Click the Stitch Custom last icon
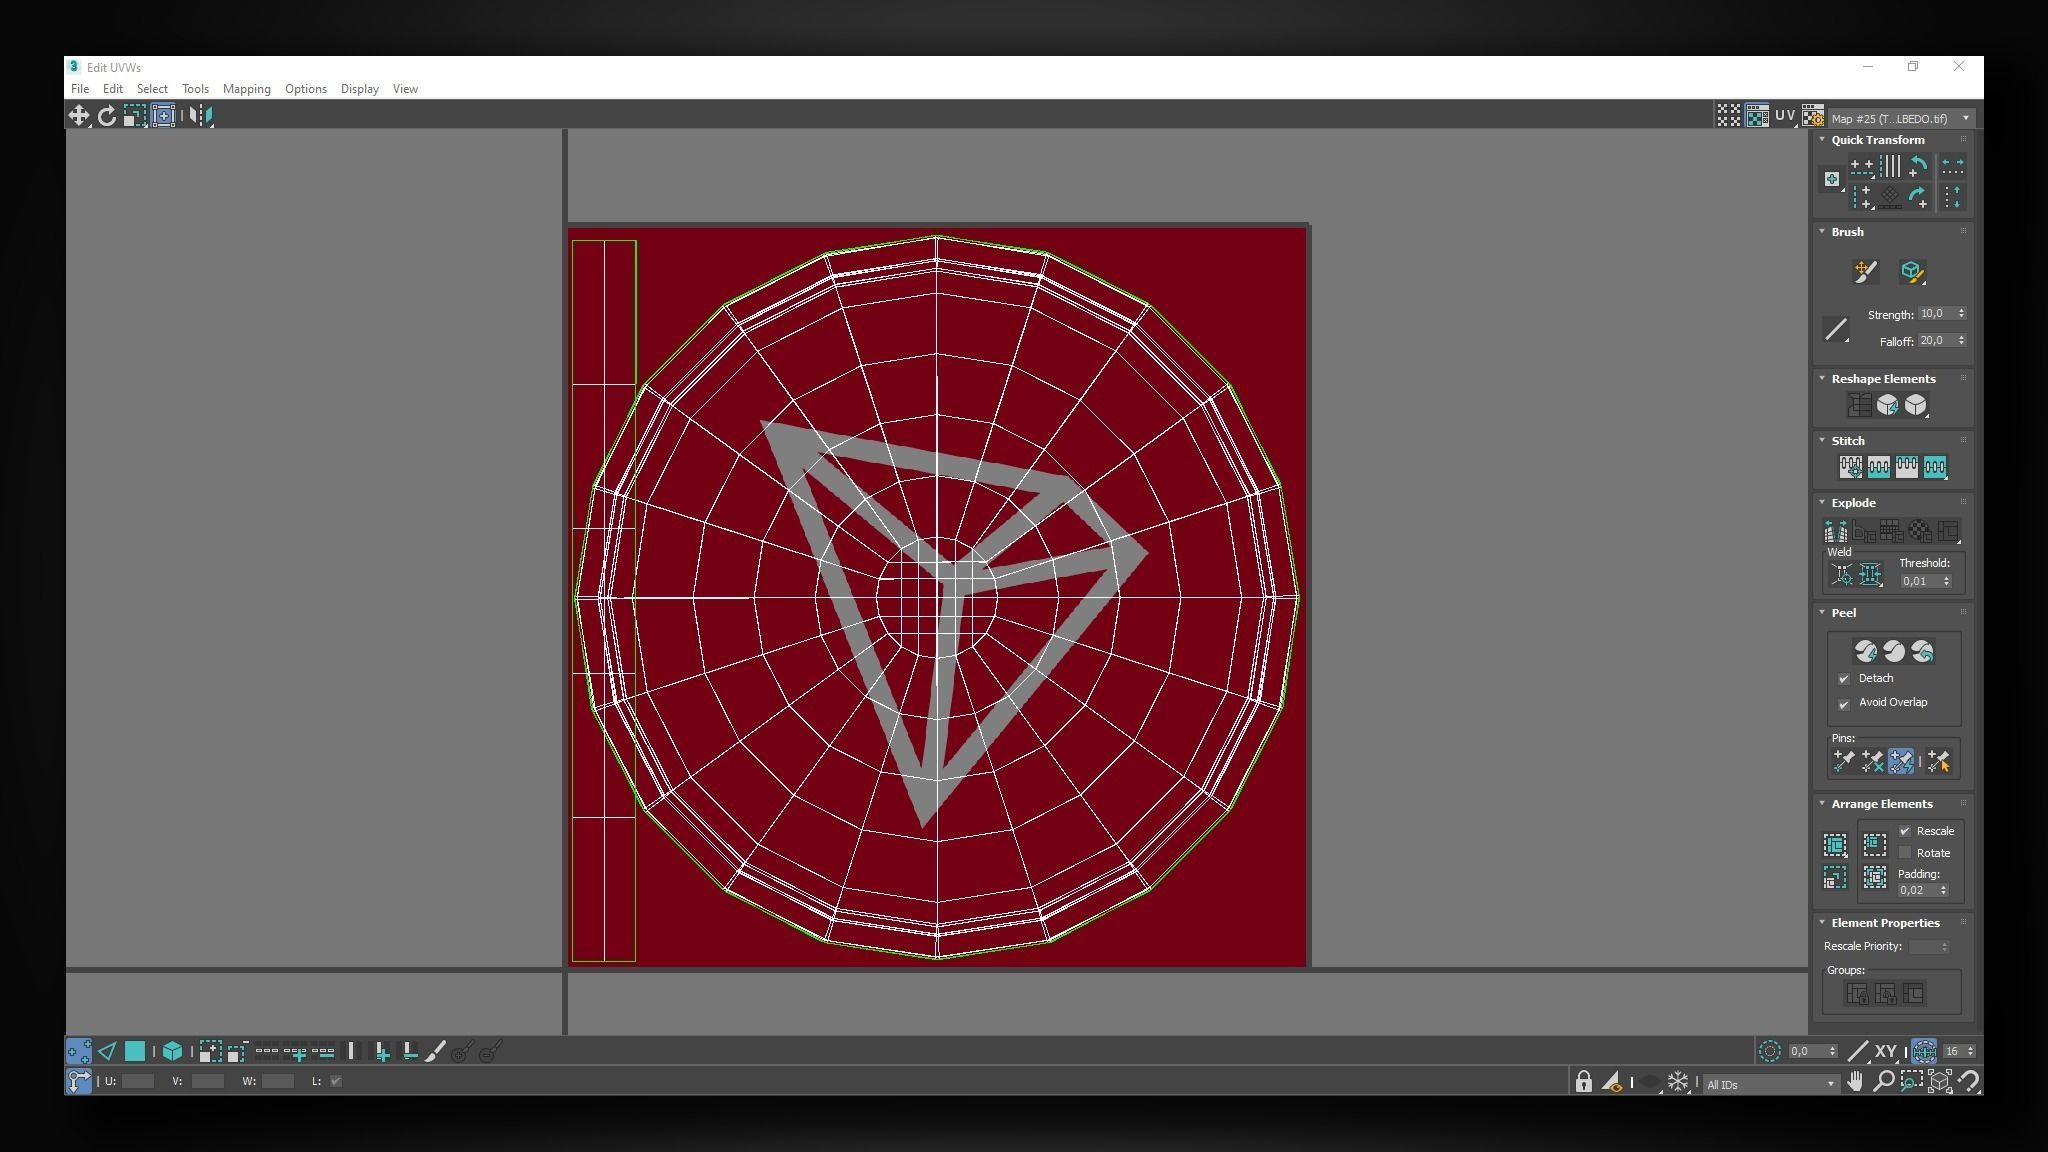2048x1152 pixels. 1935,467
